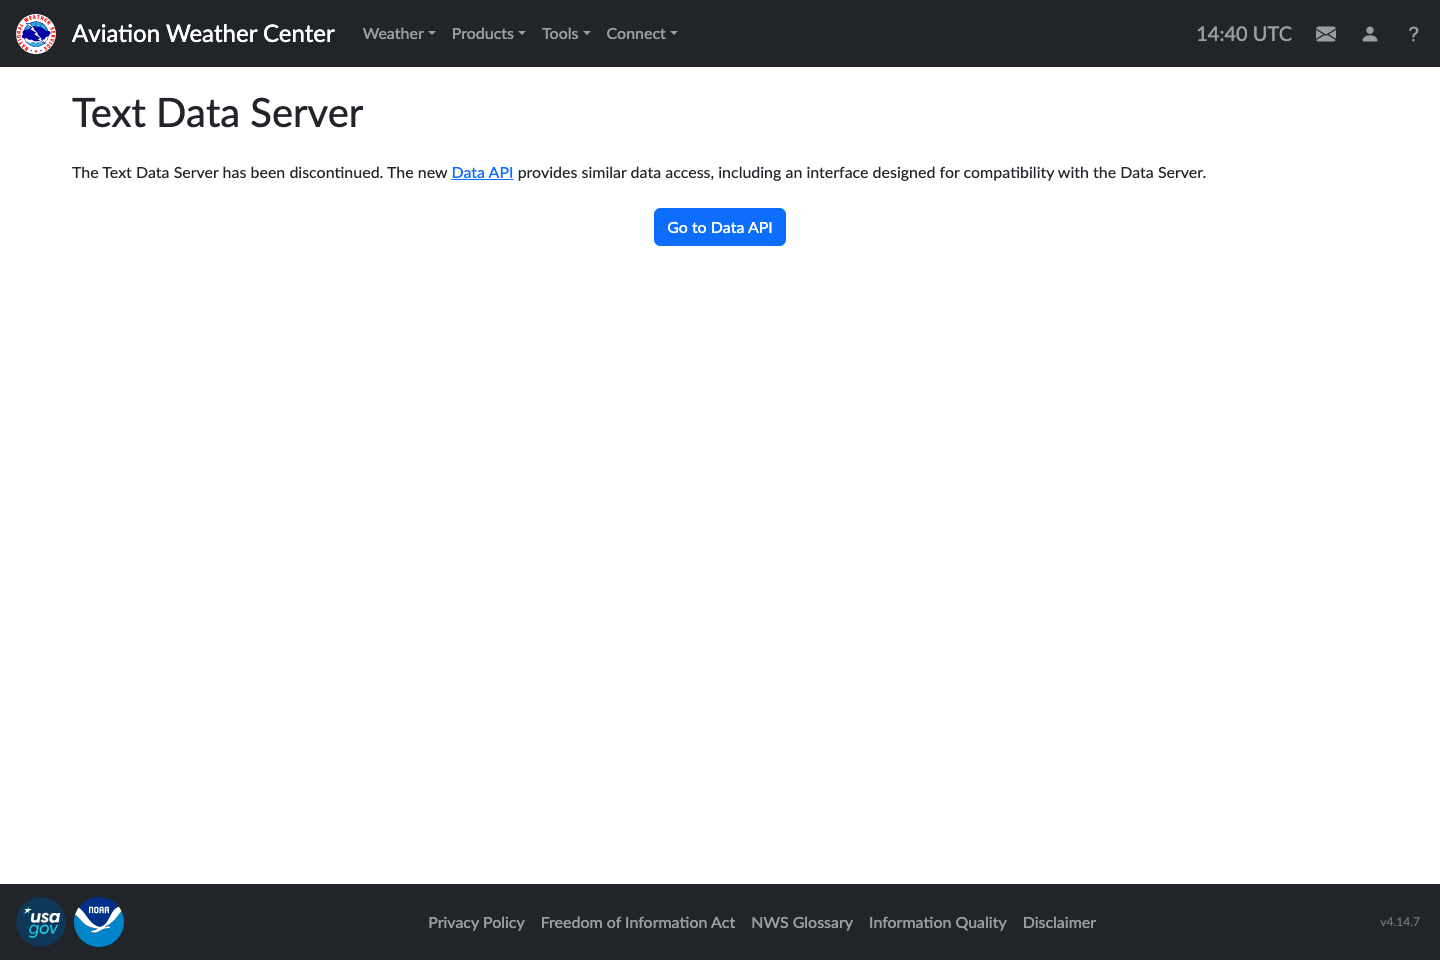
Task: Expand the Products dropdown
Action: click(x=488, y=33)
